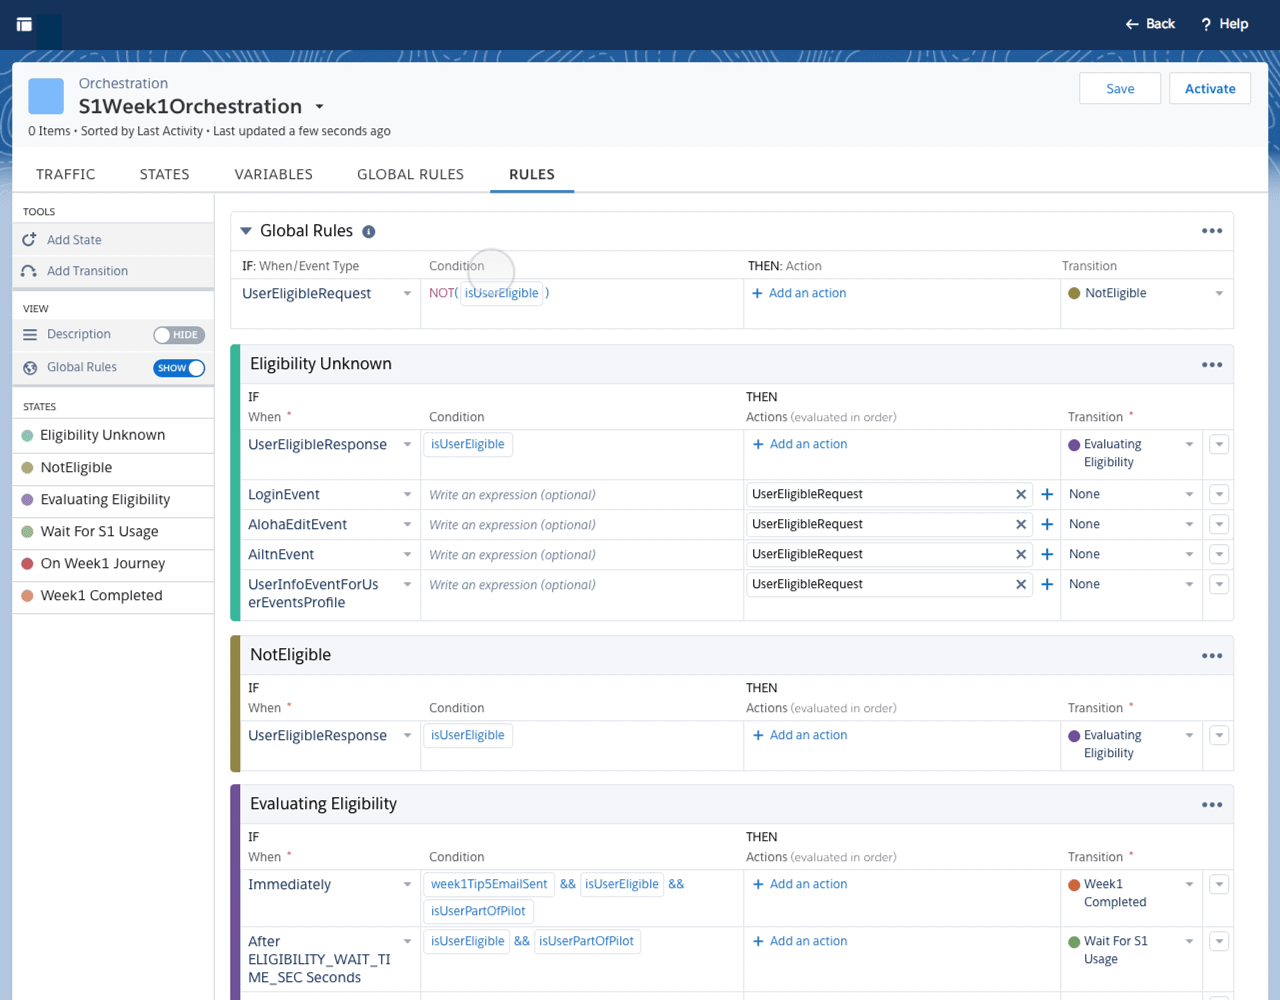Click the app launcher icon in top bar

coord(25,24)
